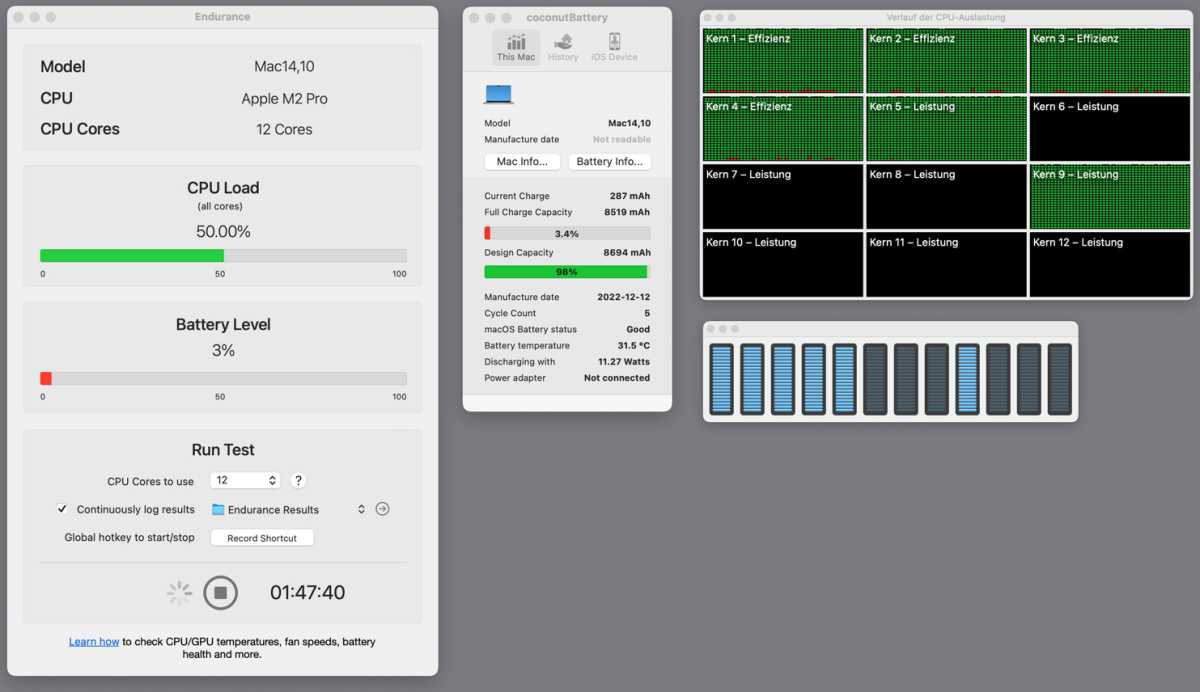
Task: Click the laptop icon in coconutBattery
Action: 498,94
